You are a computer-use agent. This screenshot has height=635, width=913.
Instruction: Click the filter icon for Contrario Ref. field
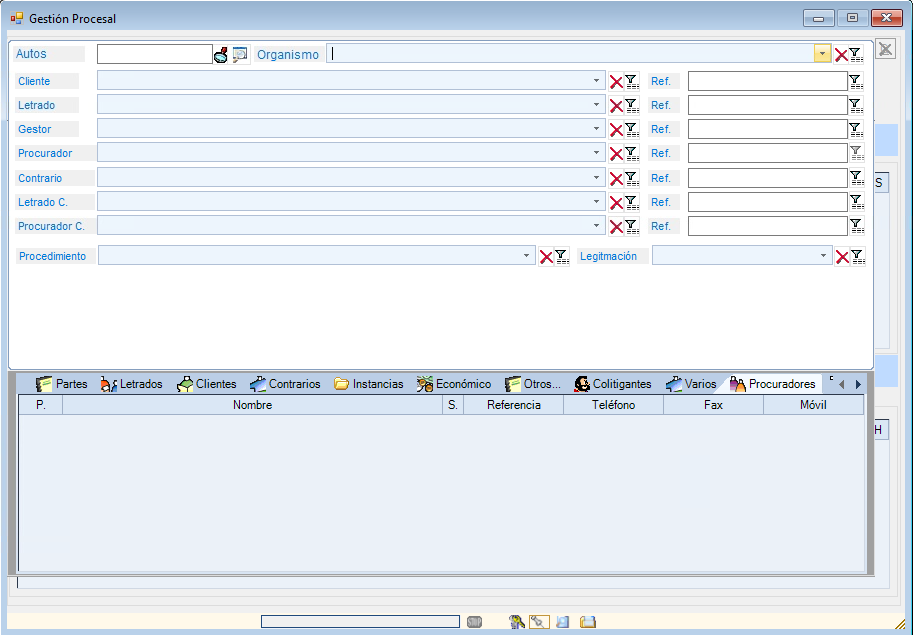tap(855, 178)
